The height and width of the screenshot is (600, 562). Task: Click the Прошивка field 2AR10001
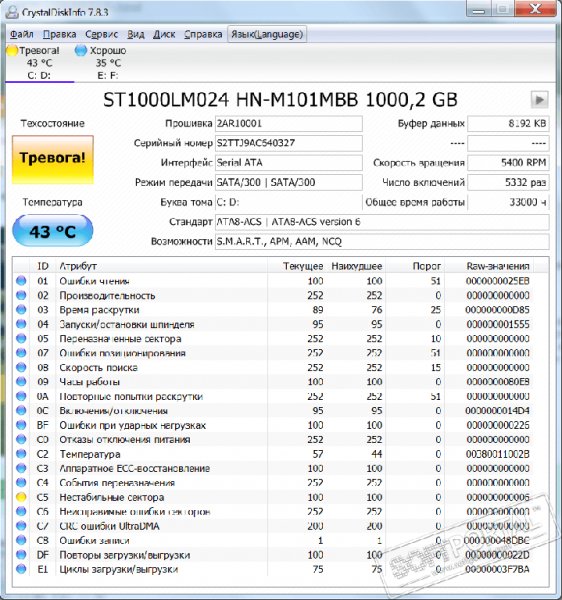288,124
